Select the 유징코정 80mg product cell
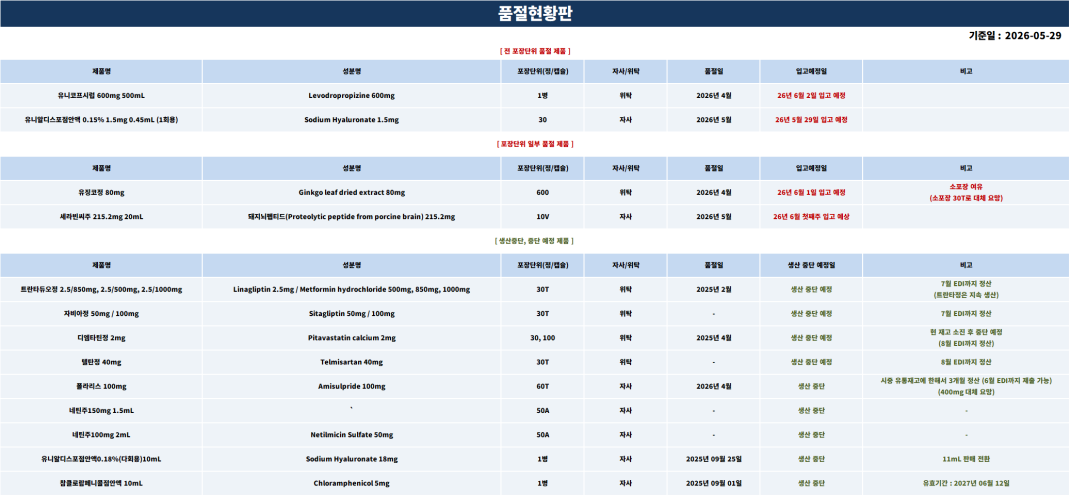This screenshot has height=496, width=1070. (101, 192)
